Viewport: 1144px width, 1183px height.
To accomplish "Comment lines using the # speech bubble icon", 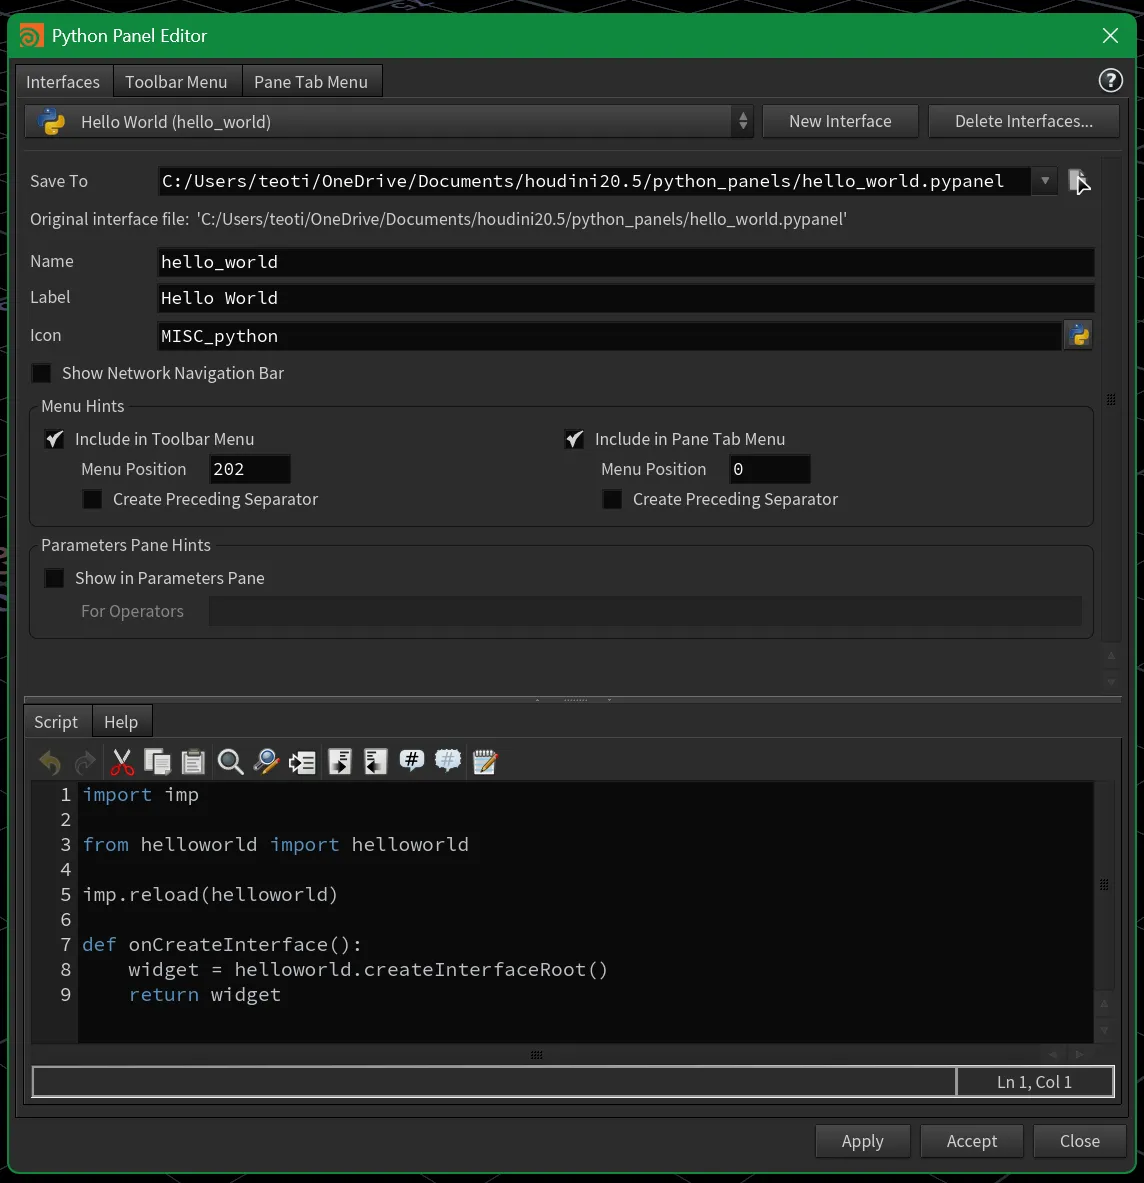I will click(x=411, y=761).
